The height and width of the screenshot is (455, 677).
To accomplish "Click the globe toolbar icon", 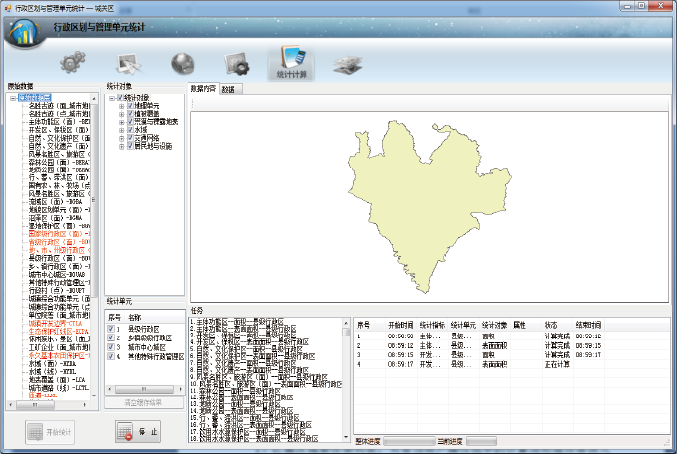I will tap(183, 64).
